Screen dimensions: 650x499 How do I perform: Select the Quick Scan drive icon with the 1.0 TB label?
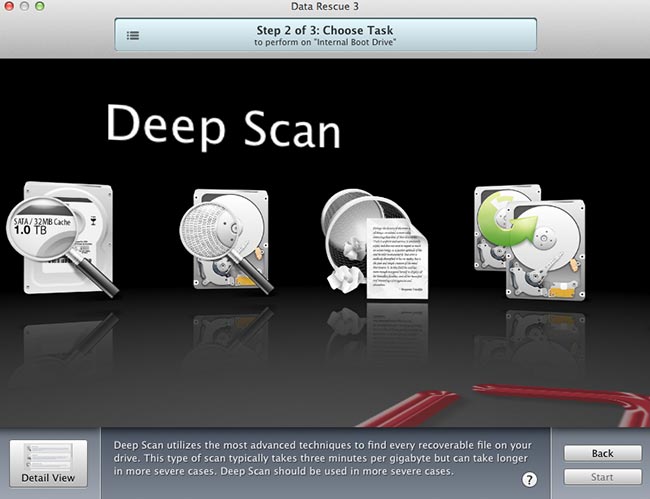point(62,239)
